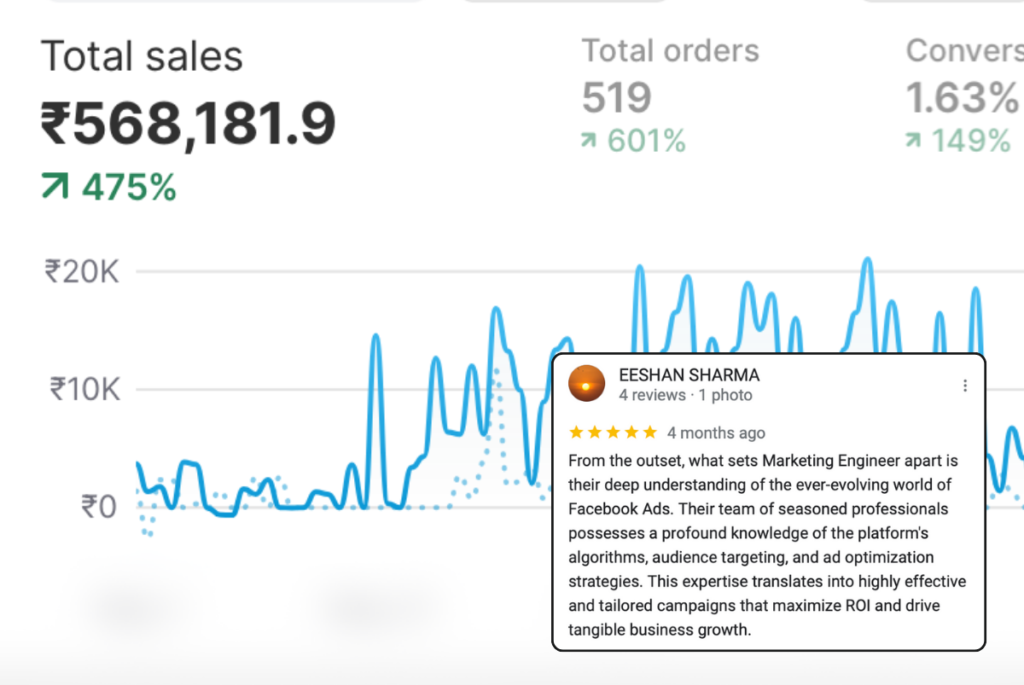Select the Total orders metric heading
The width and height of the screenshot is (1024, 685).
click(x=670, y=51)
